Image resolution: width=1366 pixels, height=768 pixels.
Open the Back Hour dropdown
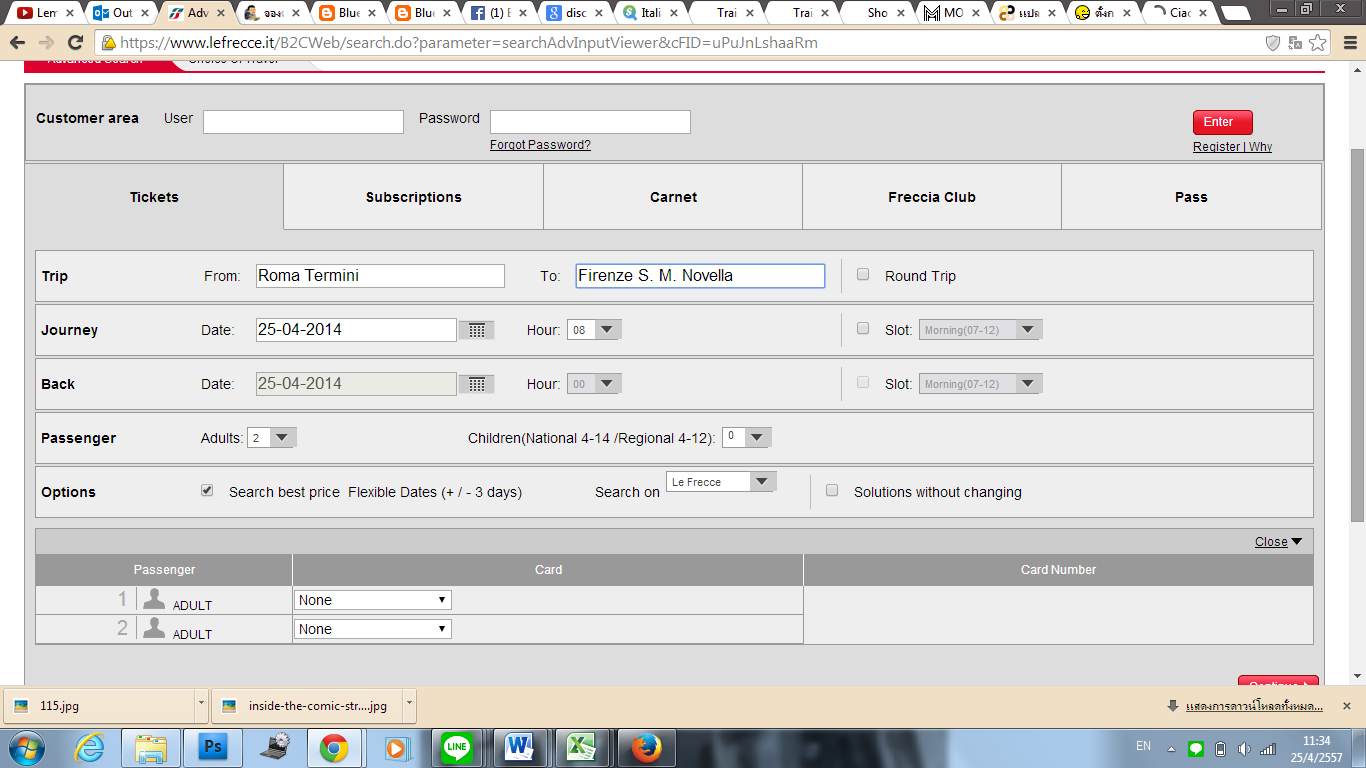[594, 384]
